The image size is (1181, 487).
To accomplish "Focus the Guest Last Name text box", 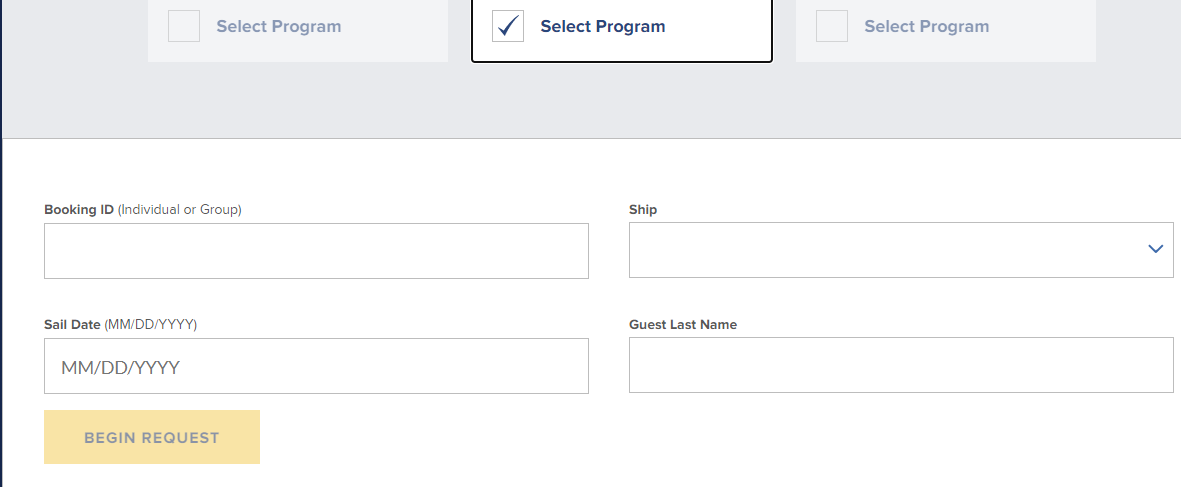I will (x=901, y=365).
